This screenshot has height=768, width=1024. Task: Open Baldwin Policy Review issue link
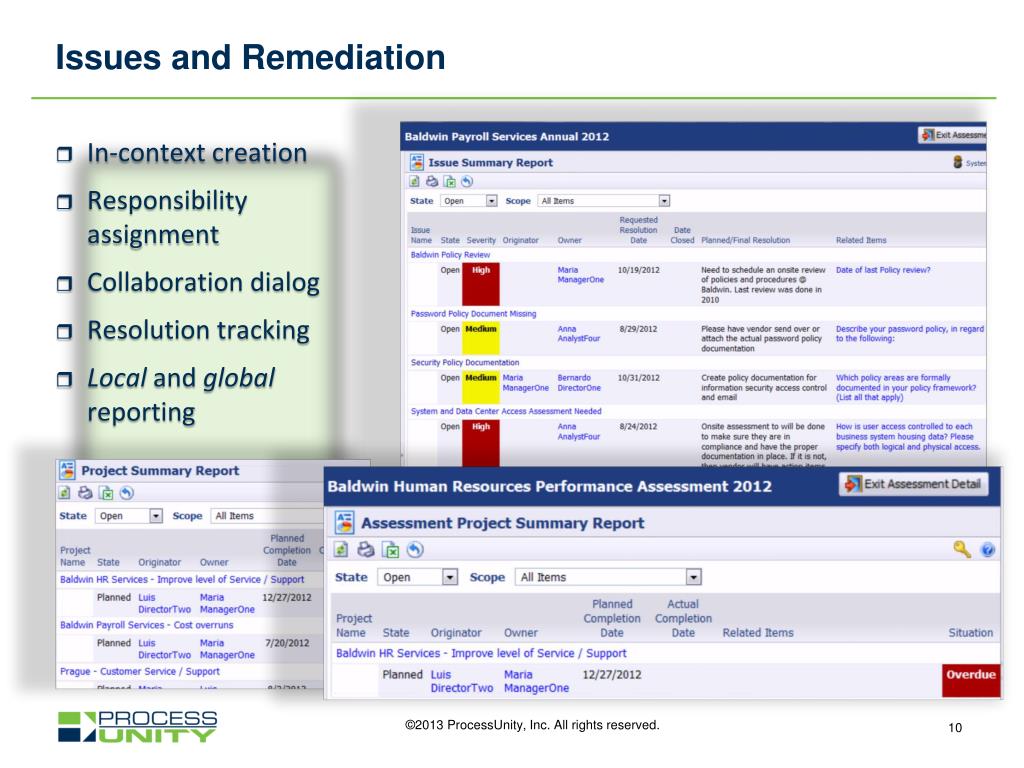coord(450,255)
